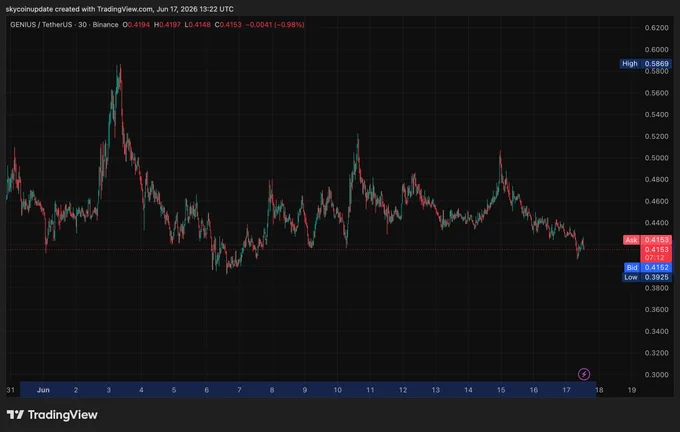Click the TradingView logo at bottom

(52, 415)
